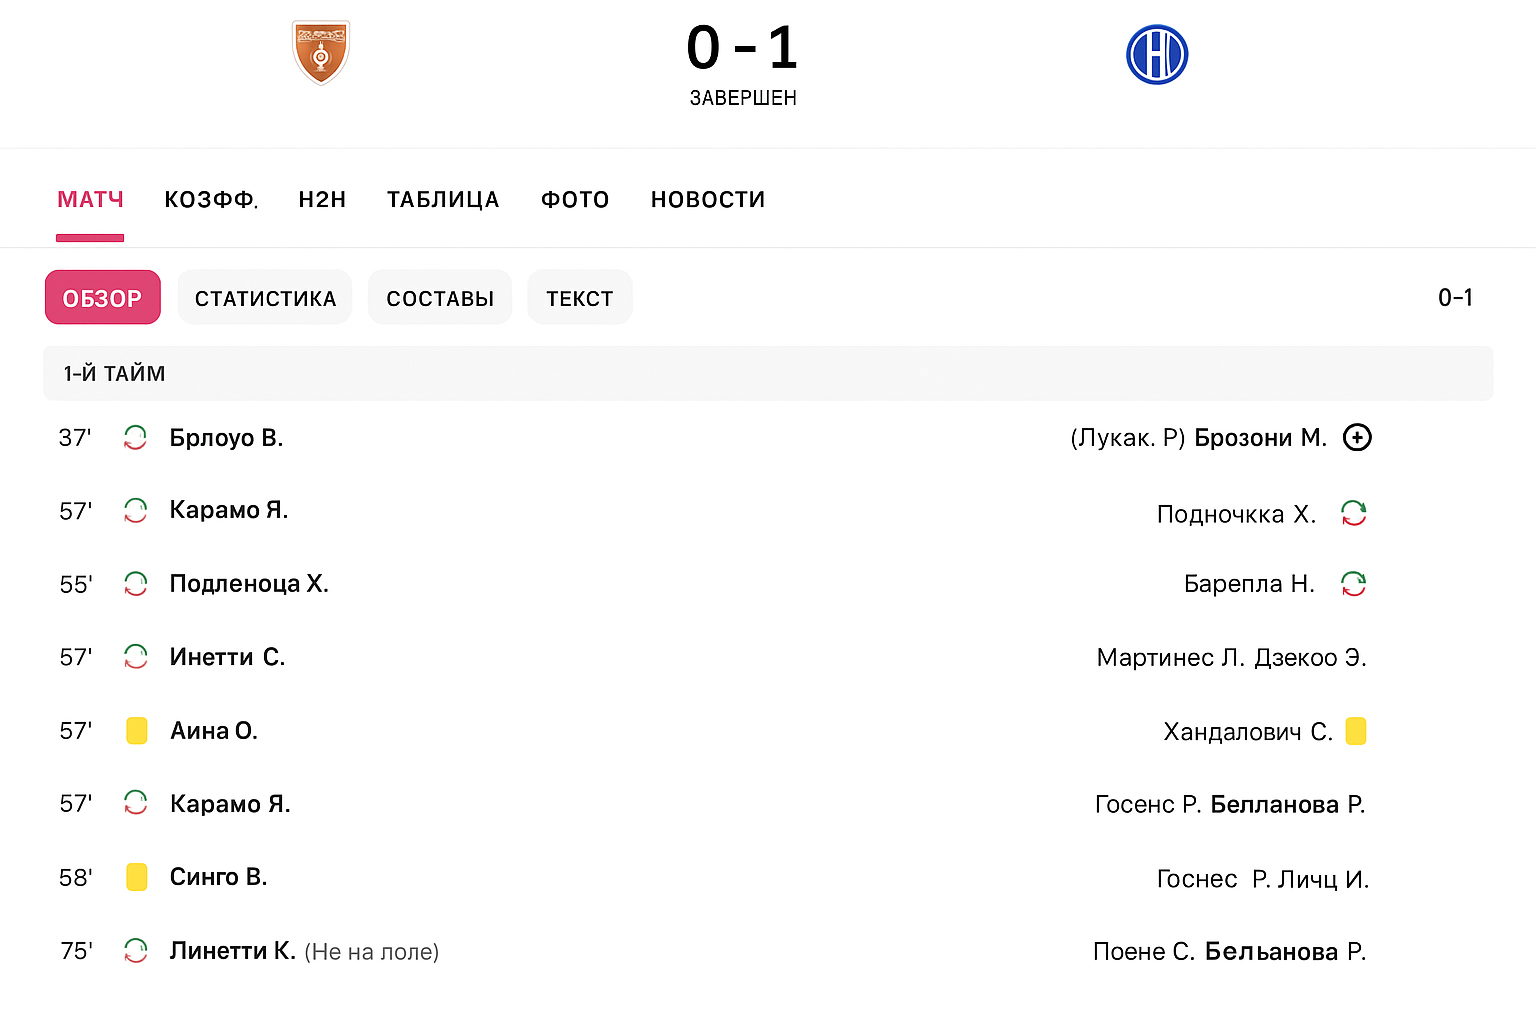Screen dimensions: 1536x1024
Task: Click the away team blue logo
Action: point(1157,54)
